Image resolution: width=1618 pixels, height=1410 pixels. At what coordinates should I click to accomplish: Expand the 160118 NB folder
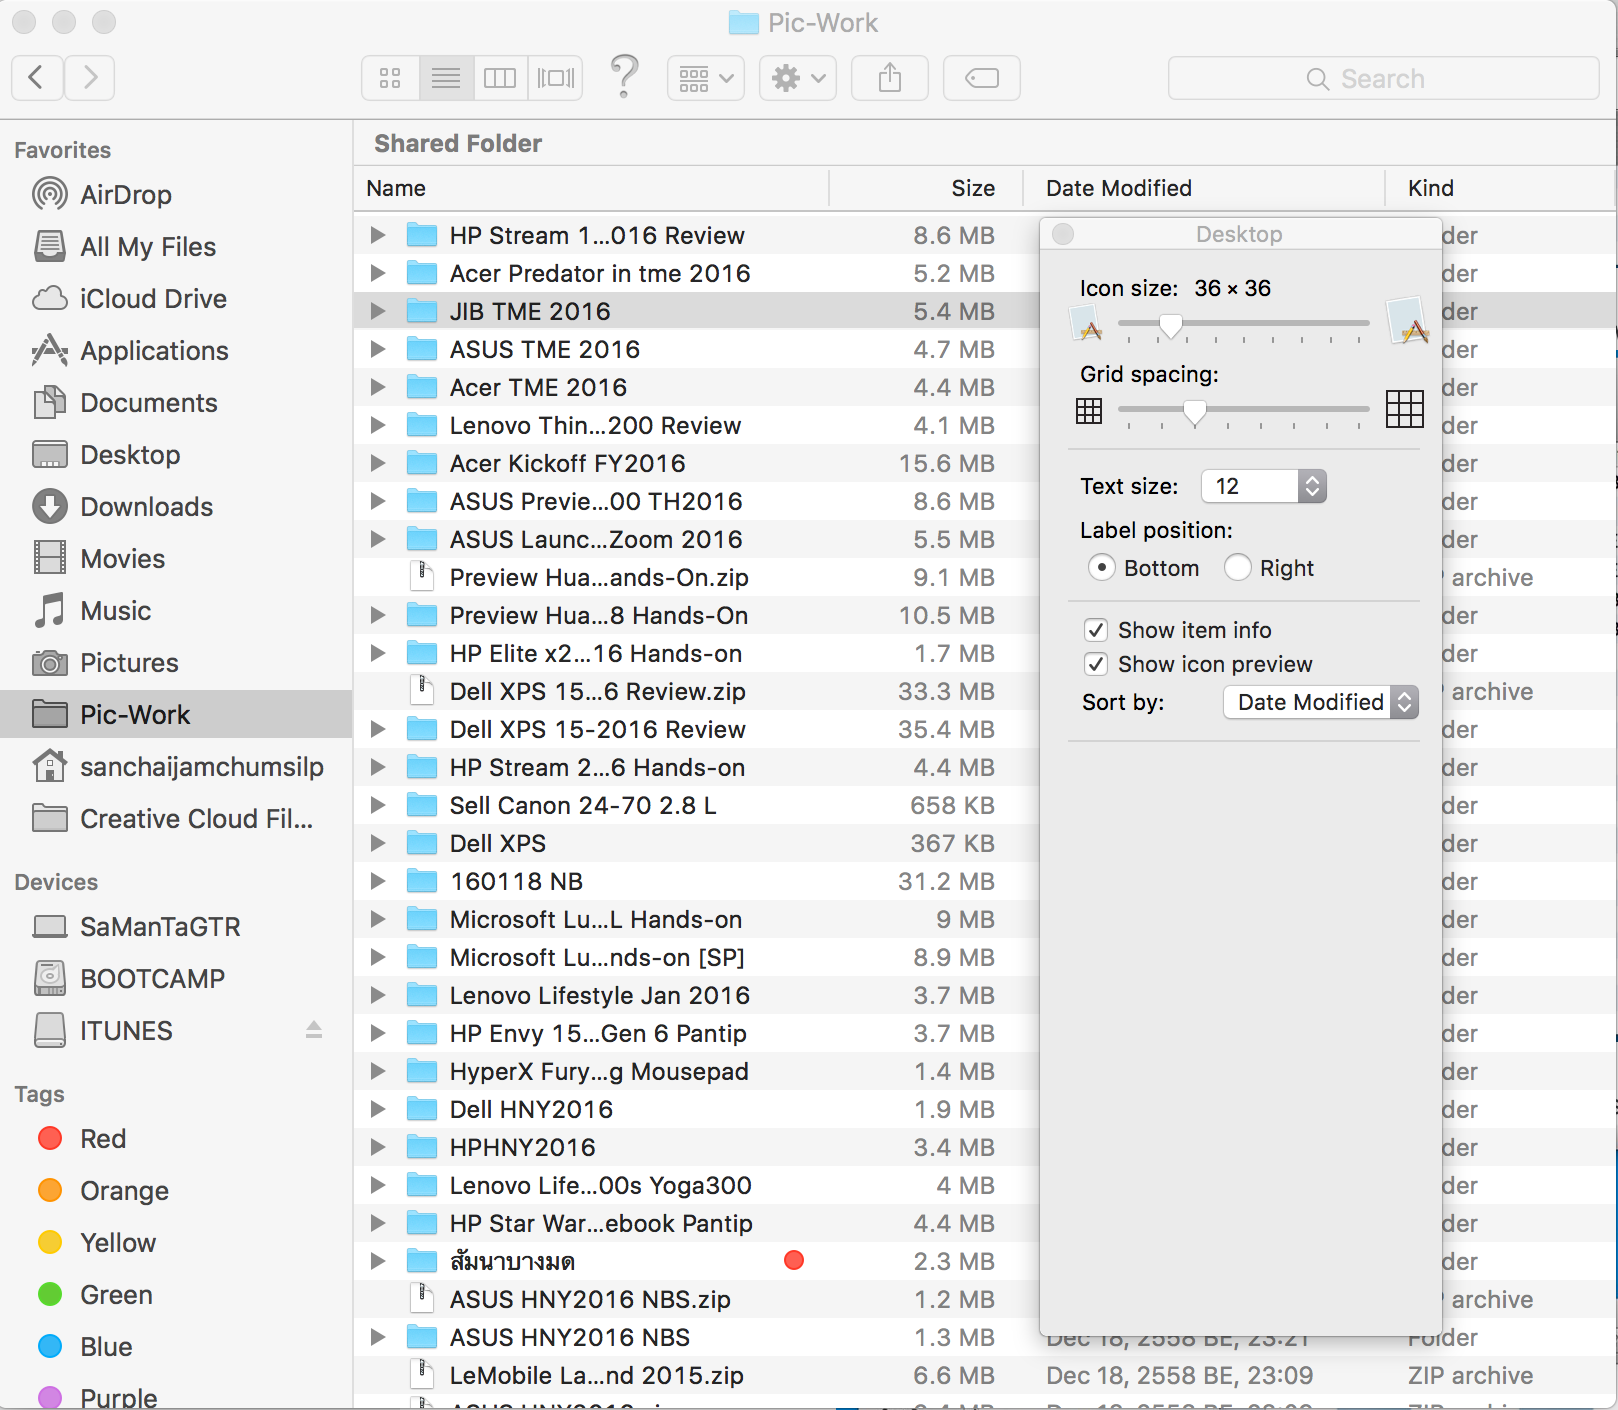378,881
